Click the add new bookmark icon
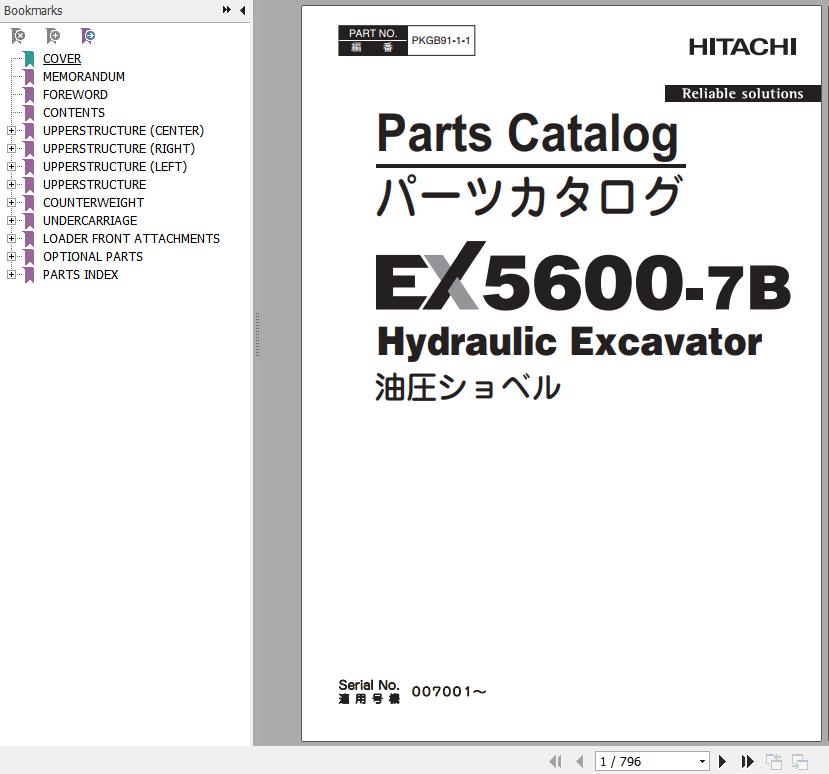This screenshot has width=829, height=774. 53,36
